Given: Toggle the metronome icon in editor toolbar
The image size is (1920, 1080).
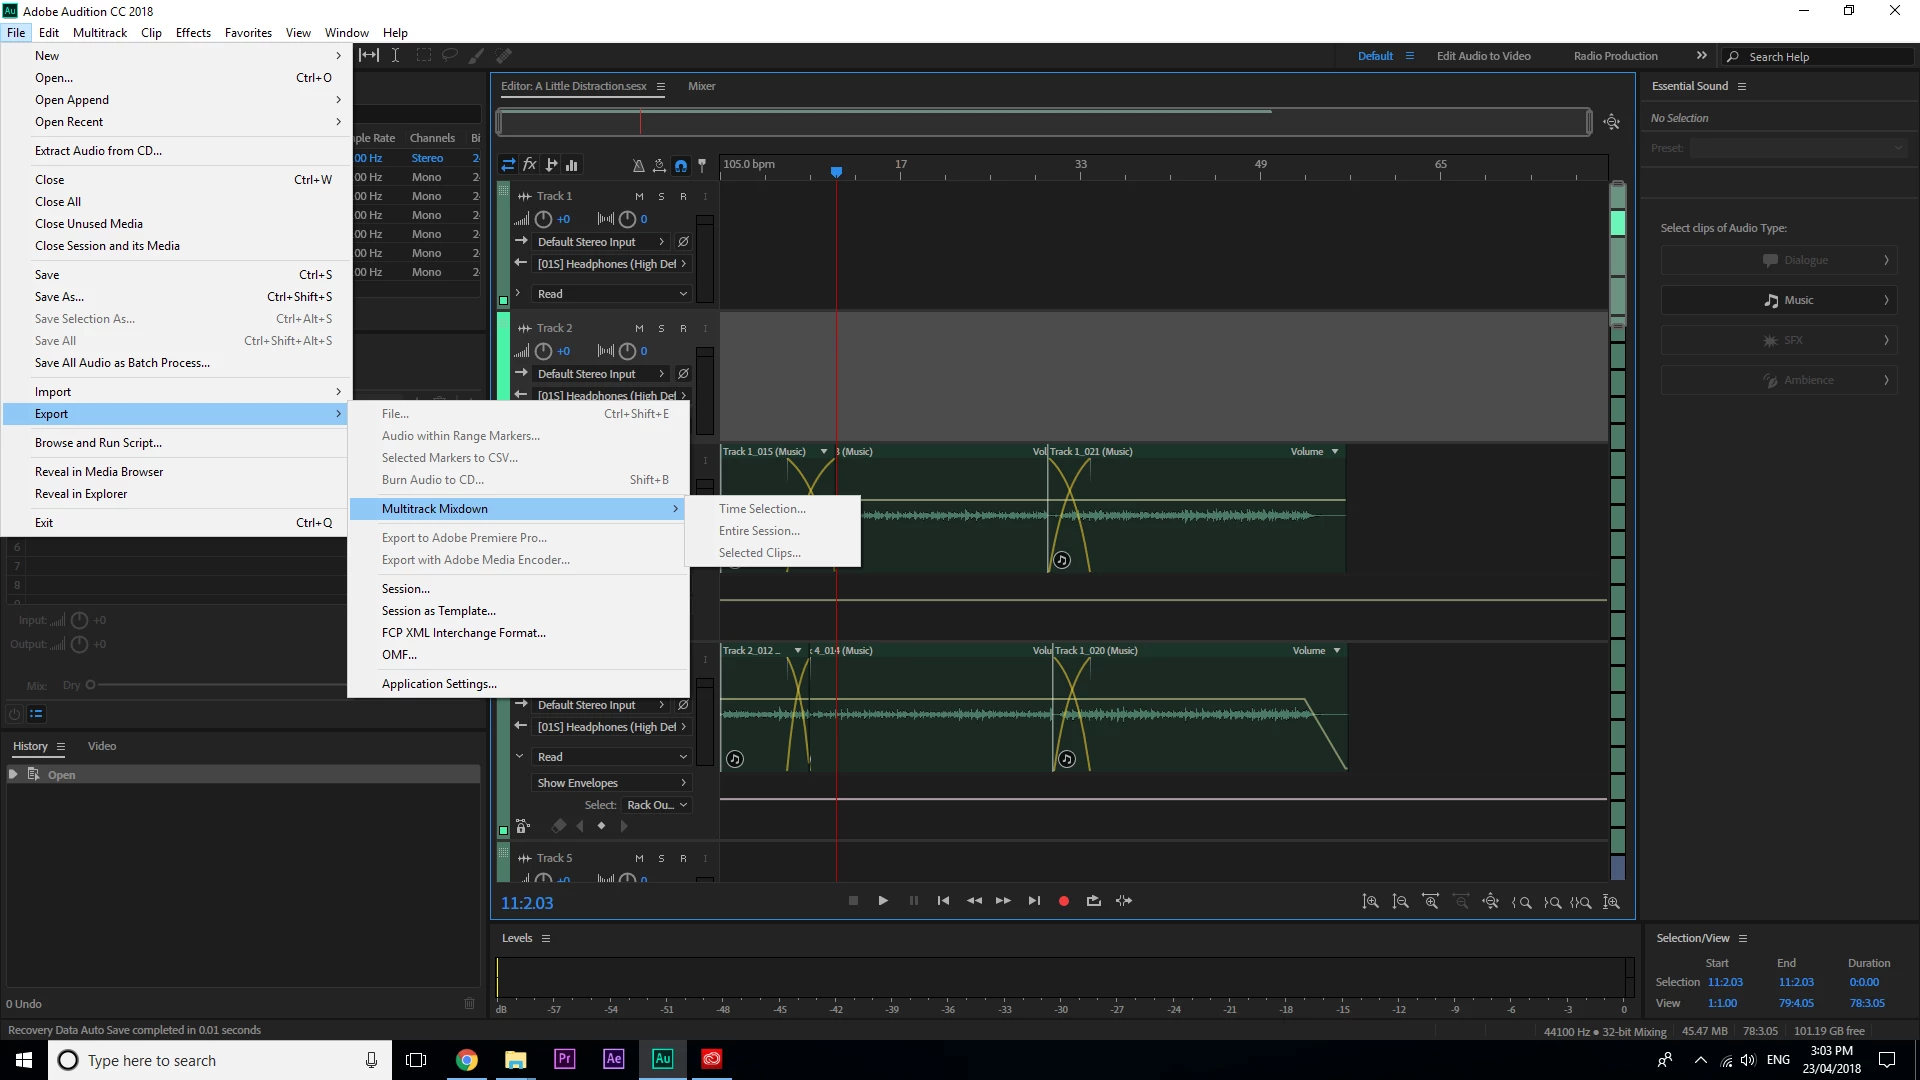Looking at the screenshot, I should point(638,165).
